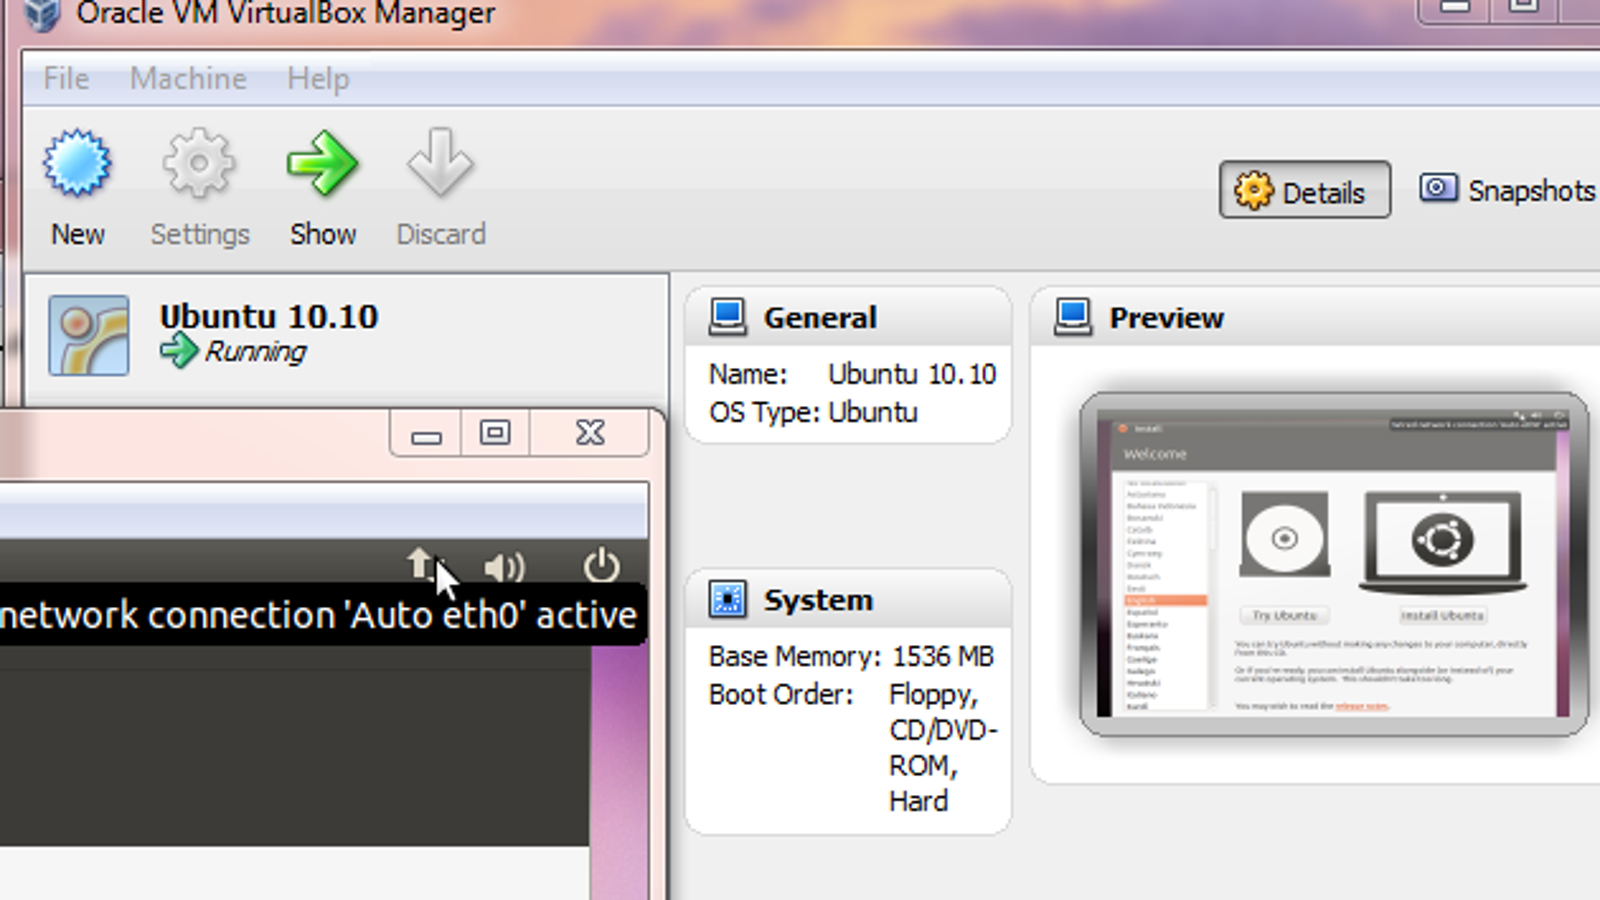The width and height of the screenshot is (1600, 900).
Task: Open Settings from the toolbar
Action: pos(199,188)
